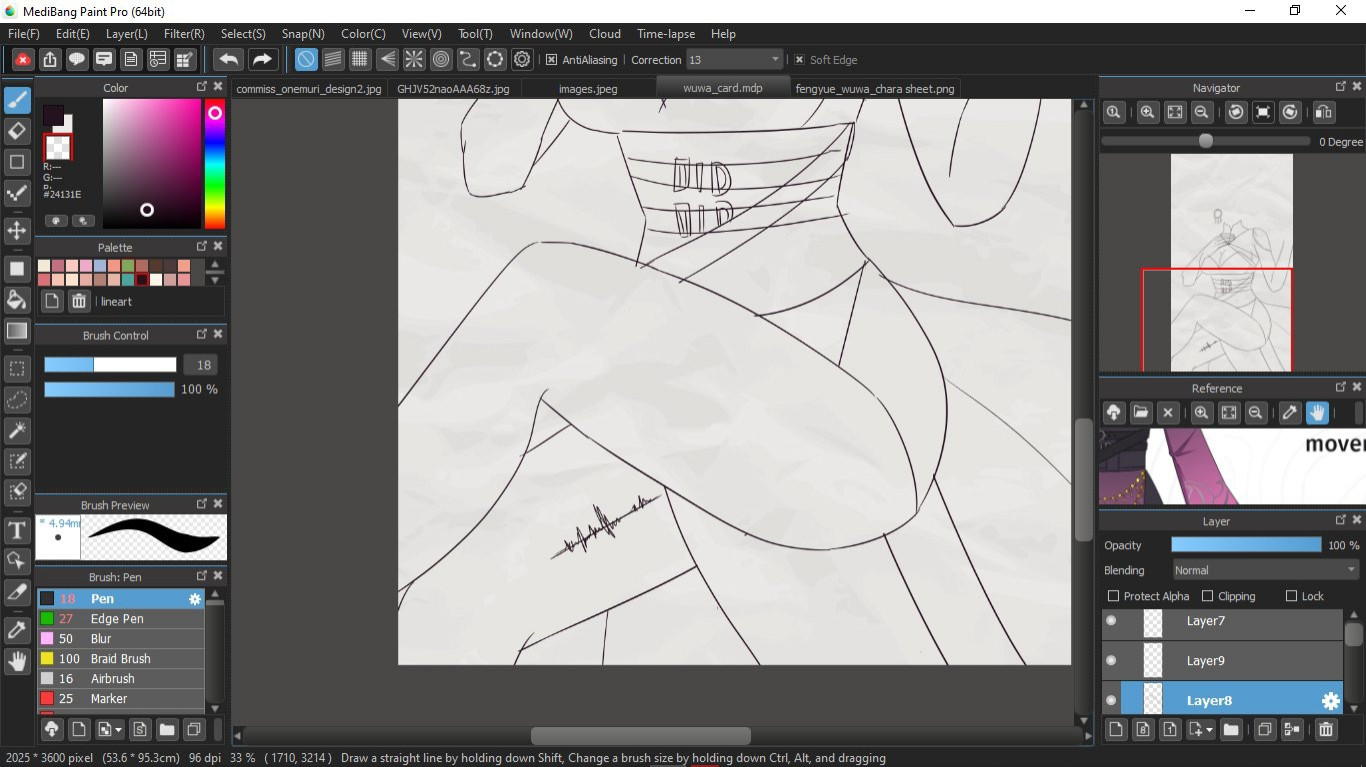
Task: Enable the layer Lock checkbox
Action: (x=1291, y=596)
